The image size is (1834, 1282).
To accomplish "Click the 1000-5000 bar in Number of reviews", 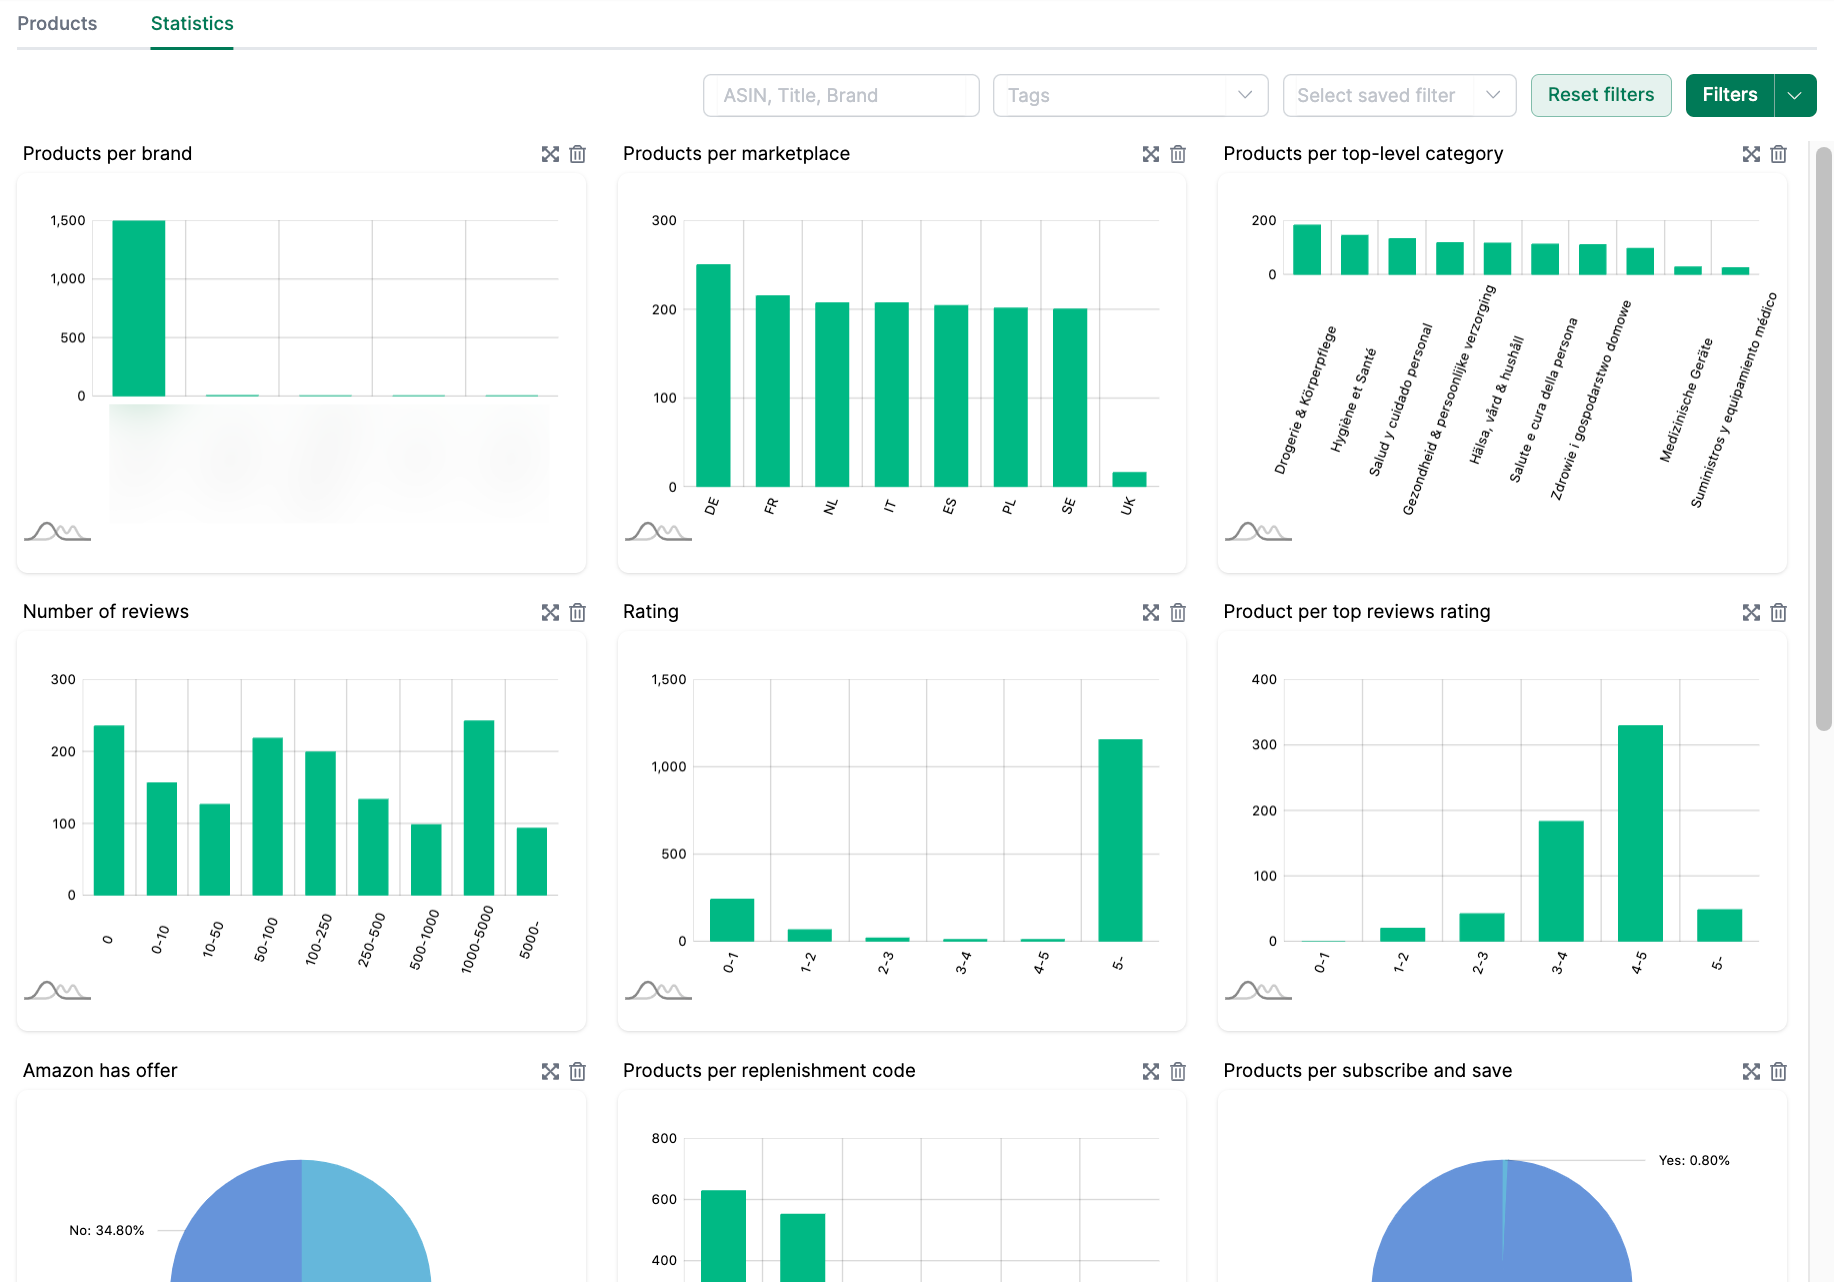I will [479, 807].
